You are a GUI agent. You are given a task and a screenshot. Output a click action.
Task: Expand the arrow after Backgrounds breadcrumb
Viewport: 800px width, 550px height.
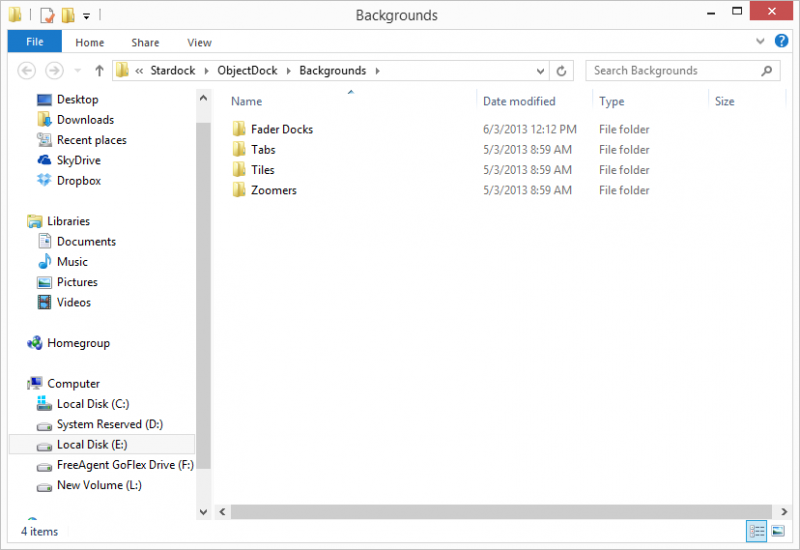click(x=378, y=71)
